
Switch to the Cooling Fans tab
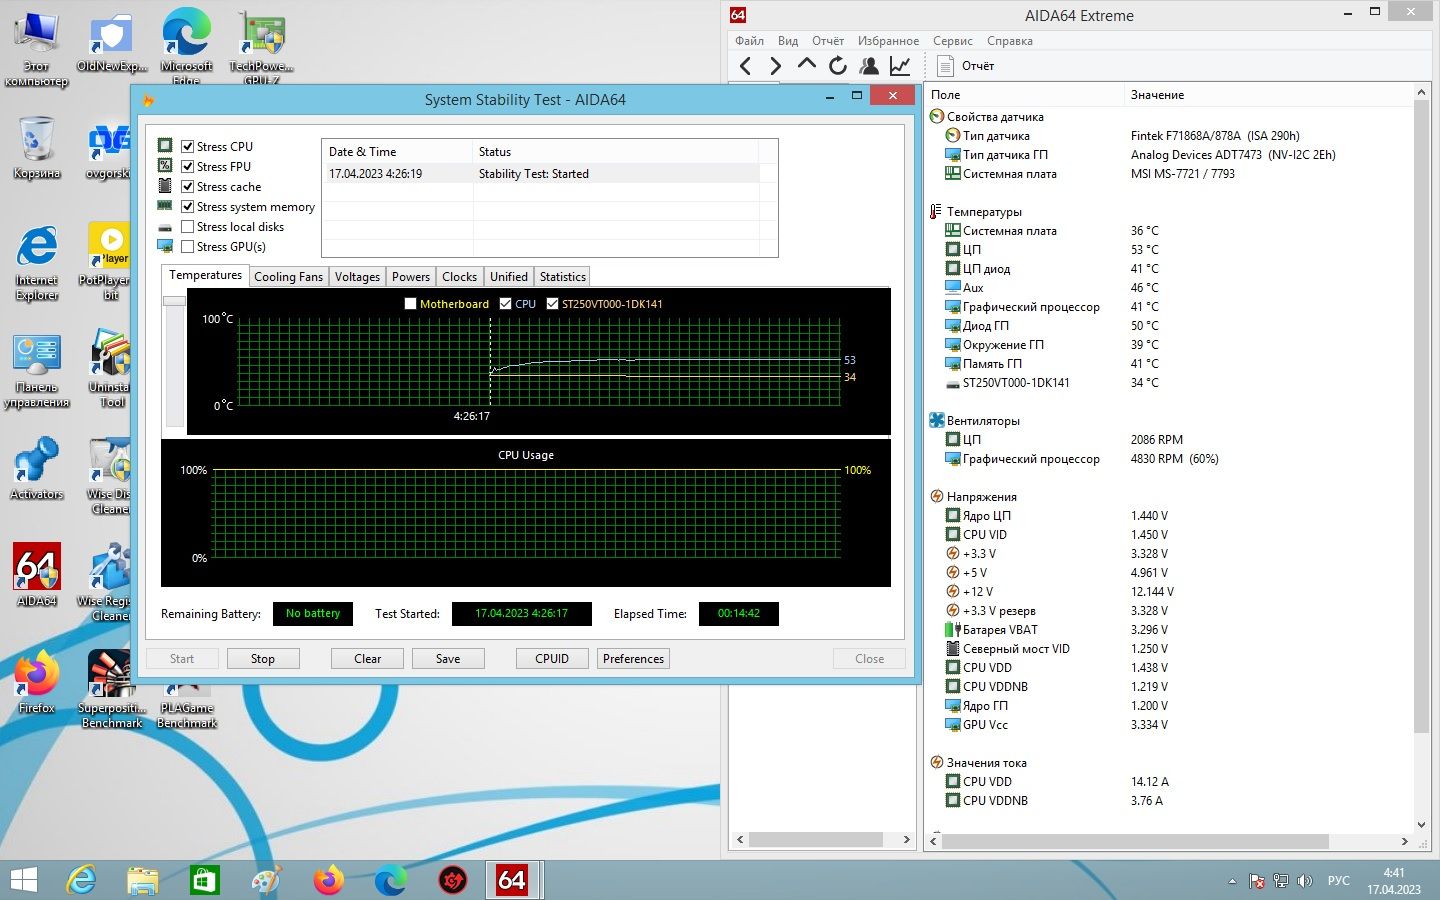pyautogui.click(x=288, y=277)
